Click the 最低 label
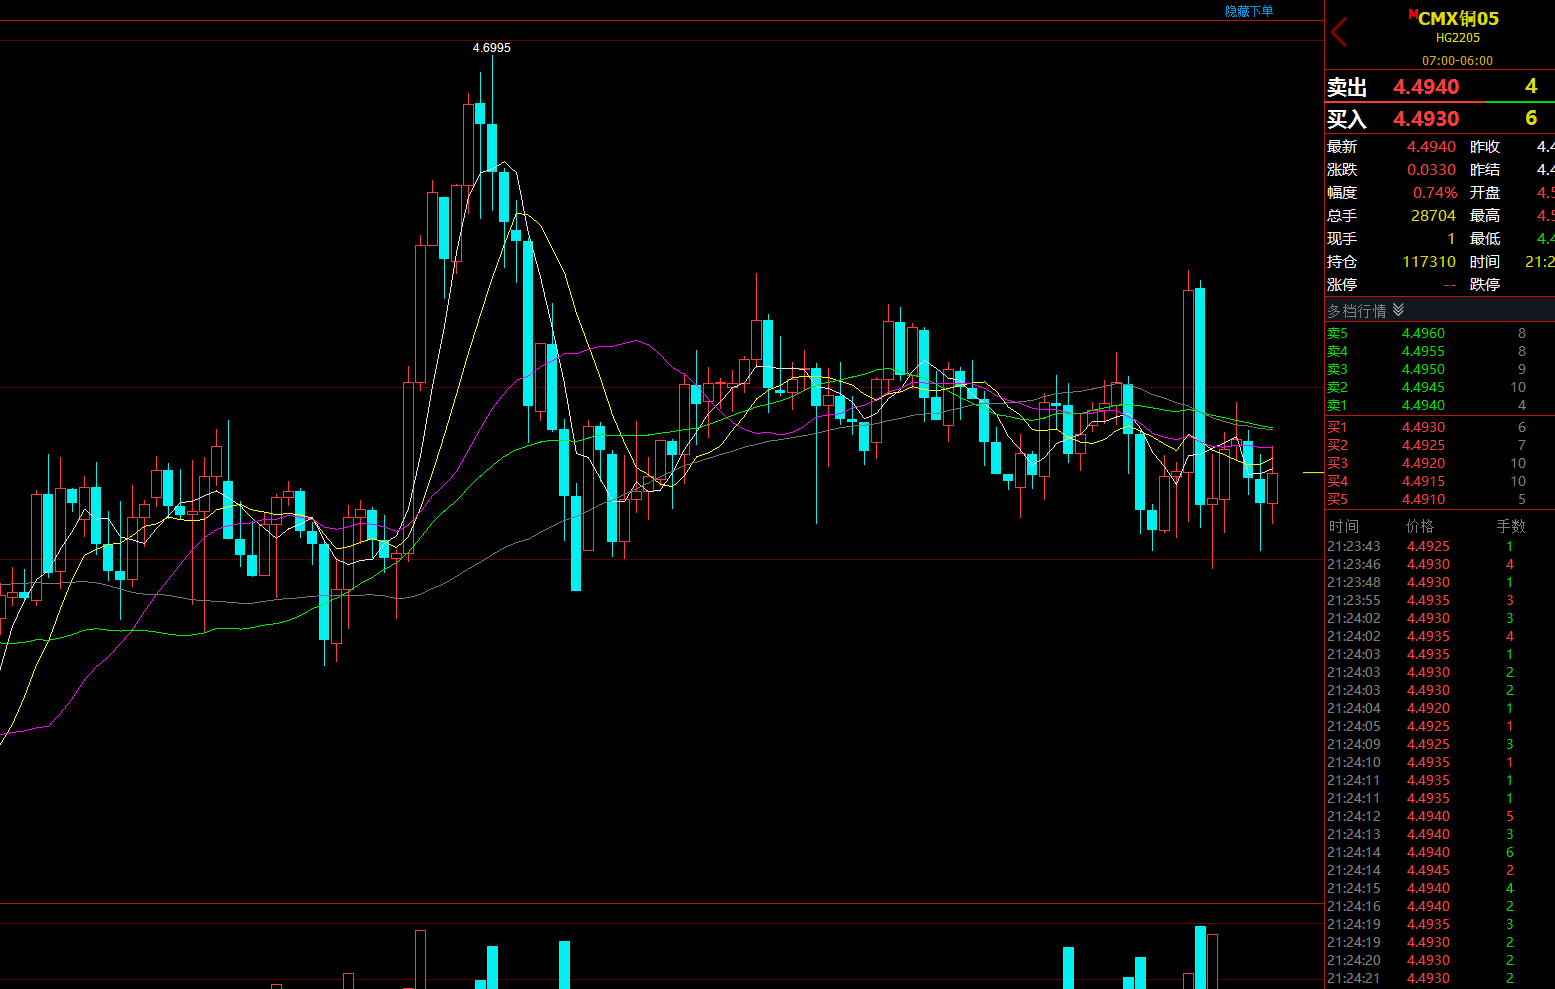1555x989 pixels. tap(1485, 239)
